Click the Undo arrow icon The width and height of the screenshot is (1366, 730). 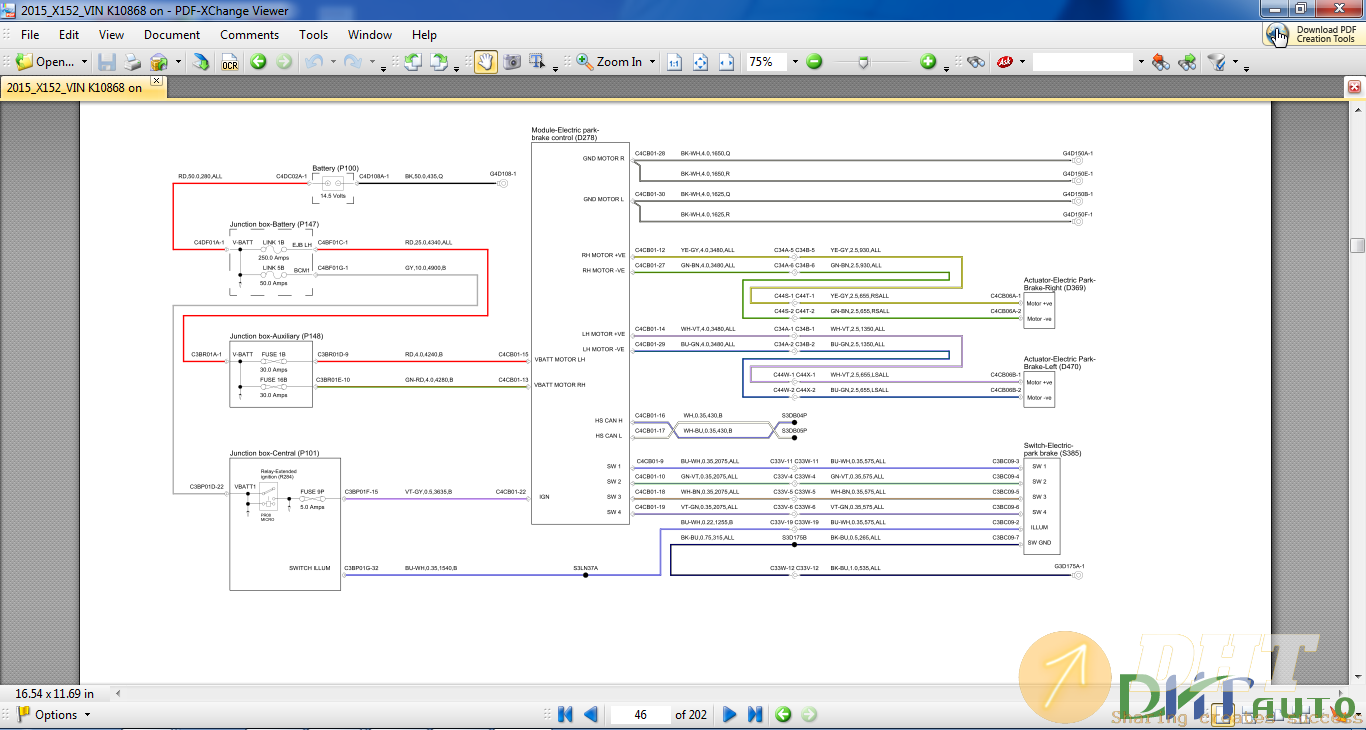[314, 62]
